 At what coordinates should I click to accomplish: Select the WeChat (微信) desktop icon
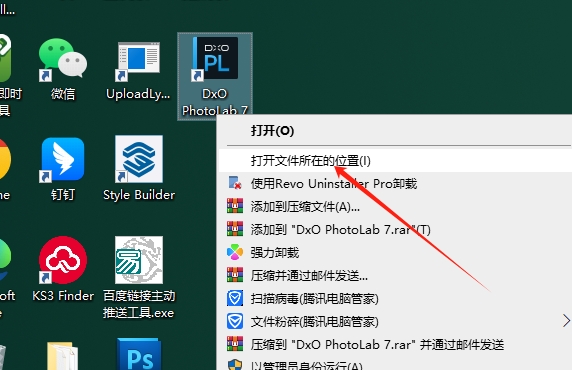(x=63, y=69)
